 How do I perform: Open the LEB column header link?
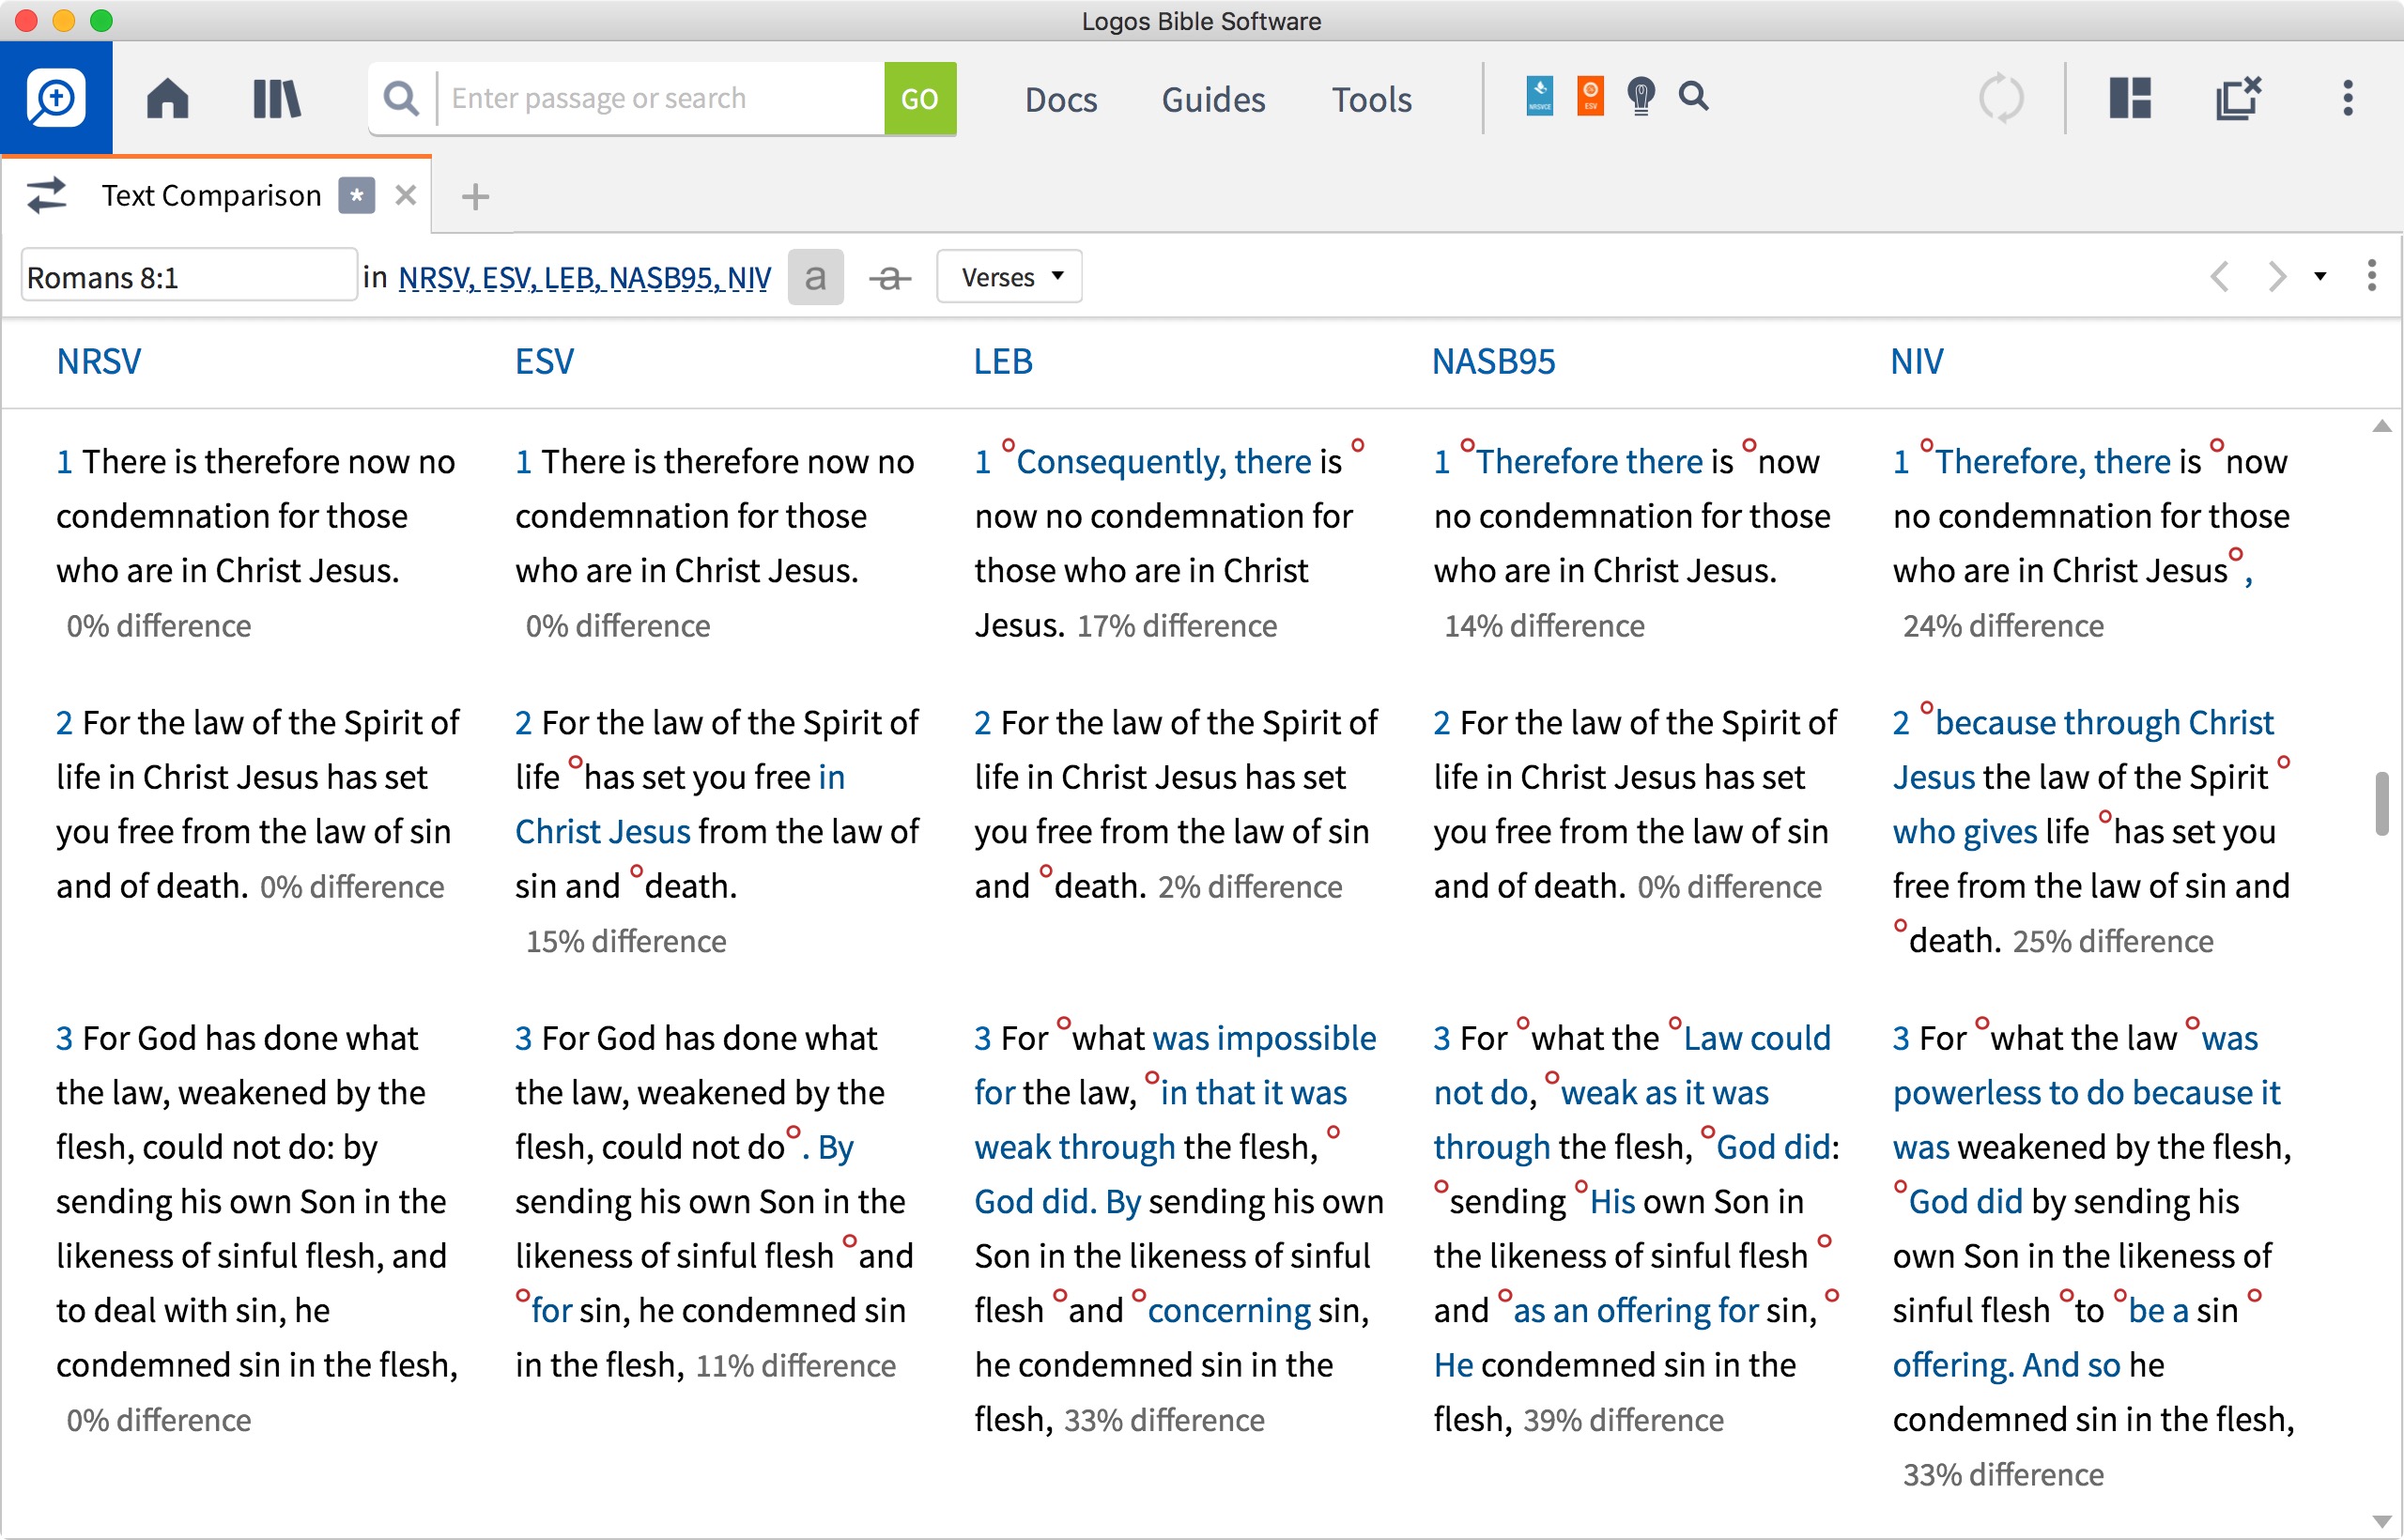coord(1003,361)
